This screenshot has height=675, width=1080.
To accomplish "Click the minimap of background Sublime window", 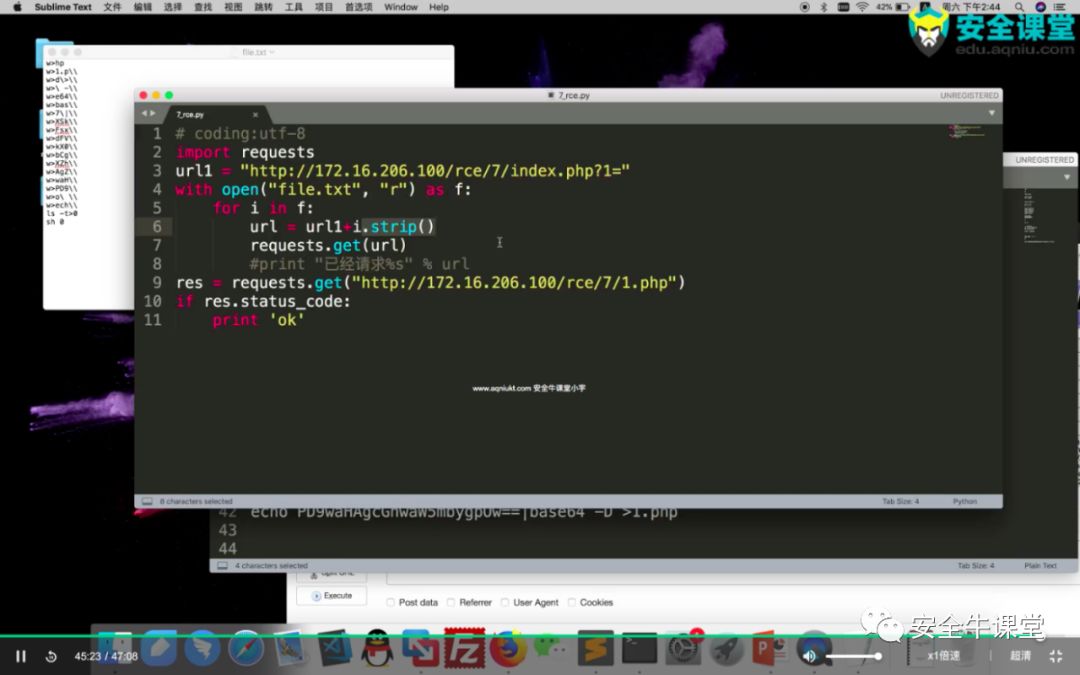I will (x=1039, y=215).
